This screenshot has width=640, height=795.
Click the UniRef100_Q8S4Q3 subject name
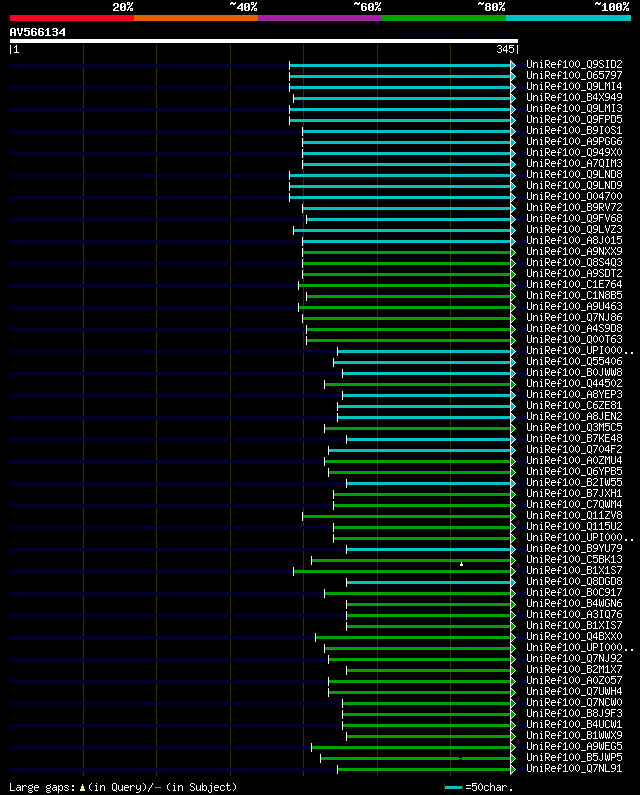tap(574, 263)
